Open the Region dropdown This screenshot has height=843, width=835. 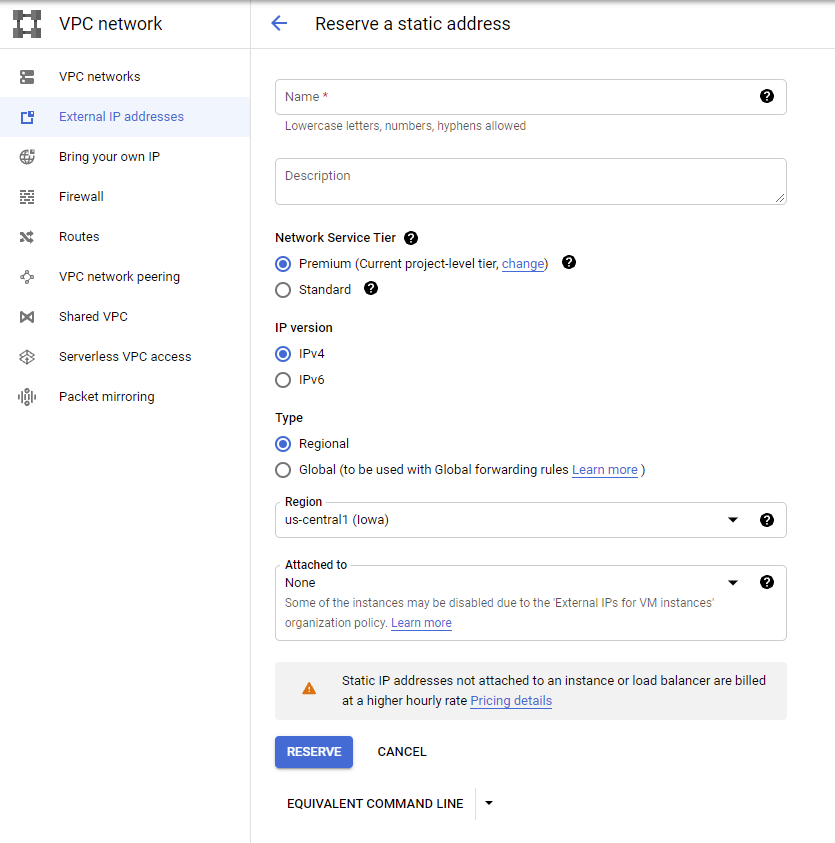(733, 519)
